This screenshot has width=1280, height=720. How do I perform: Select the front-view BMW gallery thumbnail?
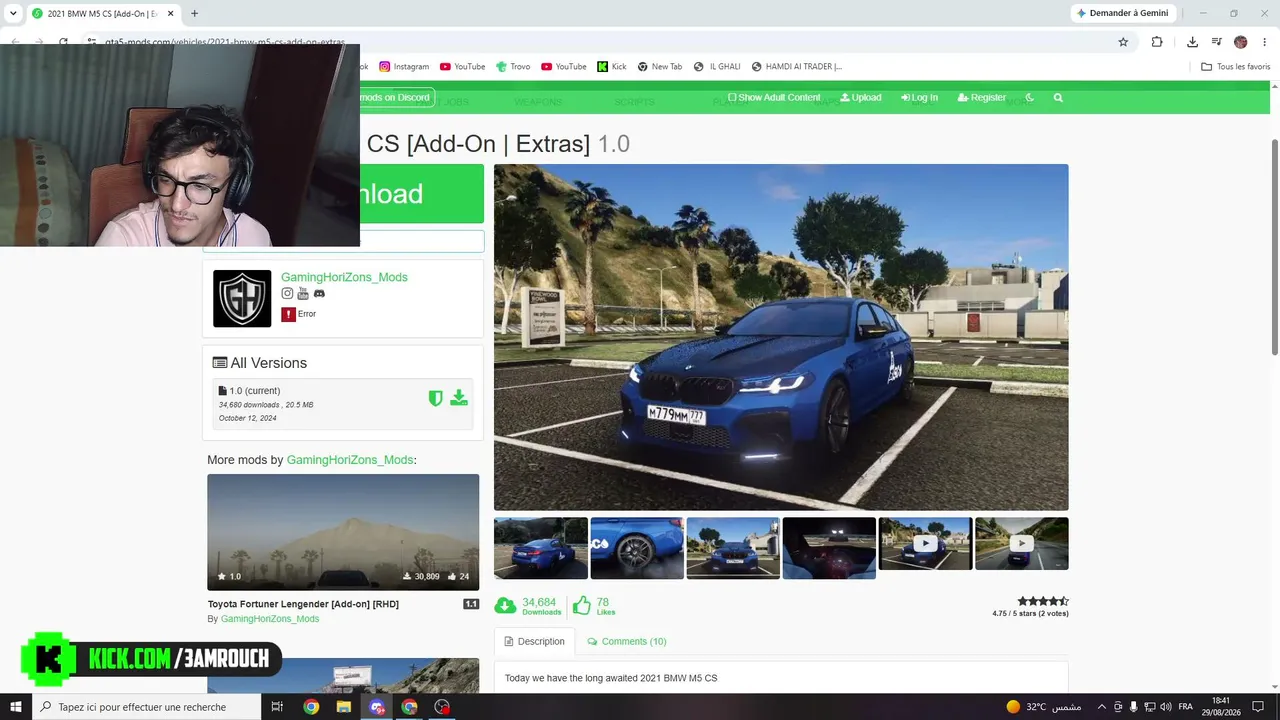coord(733,548)
